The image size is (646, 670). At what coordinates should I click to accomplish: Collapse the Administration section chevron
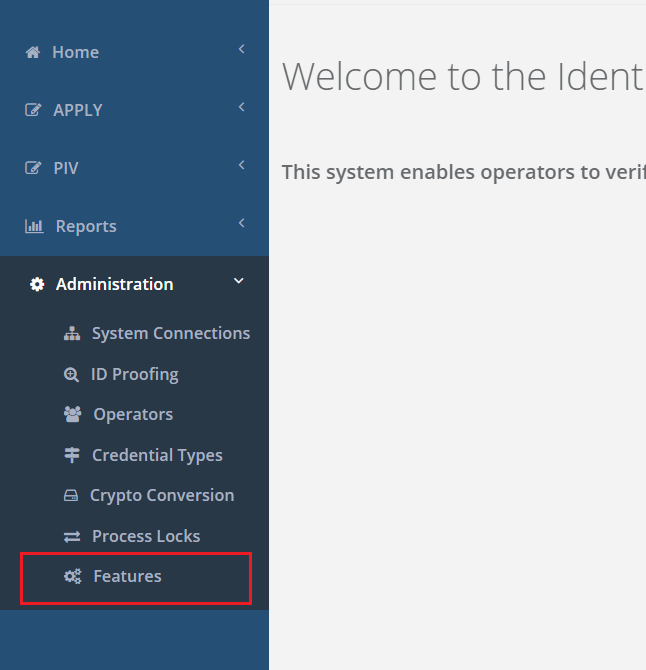click(x=239, y=281)
